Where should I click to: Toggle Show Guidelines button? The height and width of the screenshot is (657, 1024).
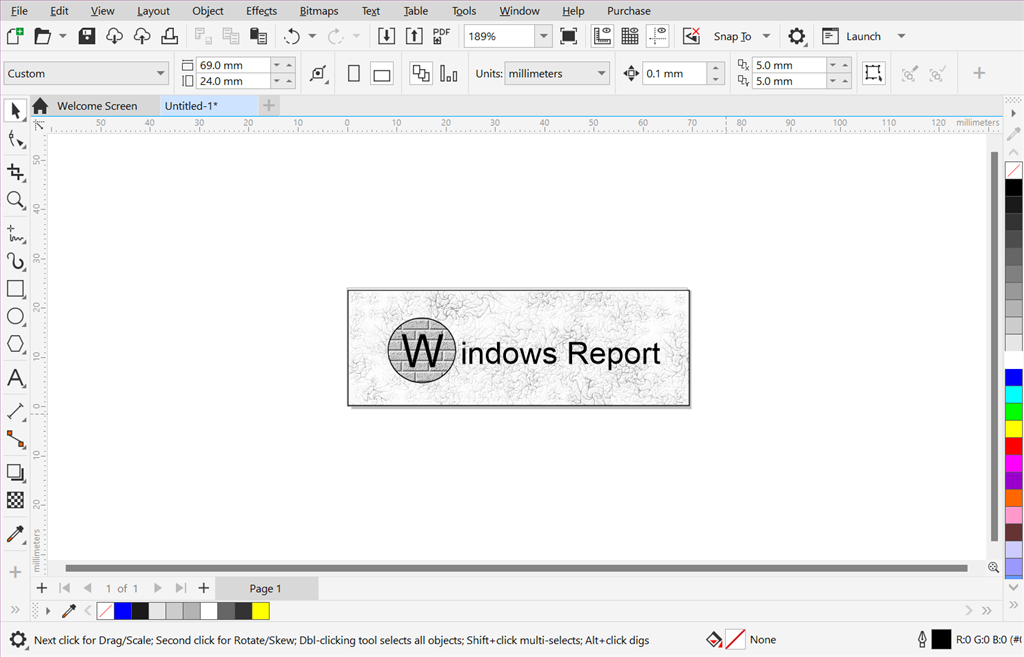(x=658, y=36)
